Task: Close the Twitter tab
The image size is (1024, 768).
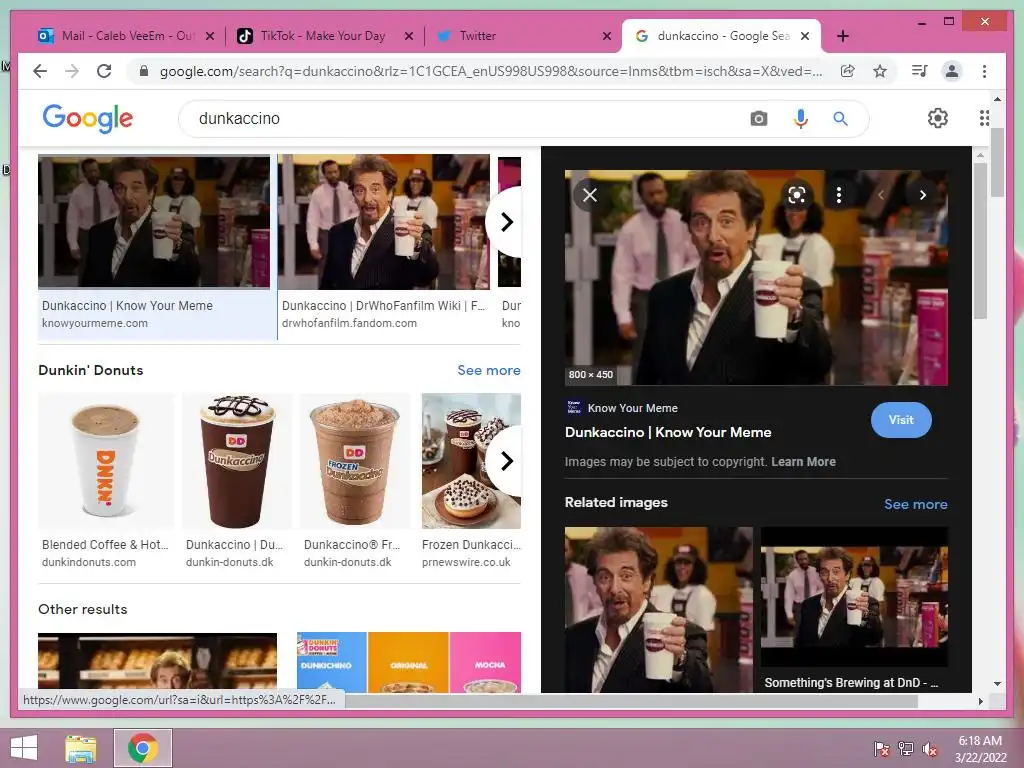Action: (607, 36)
